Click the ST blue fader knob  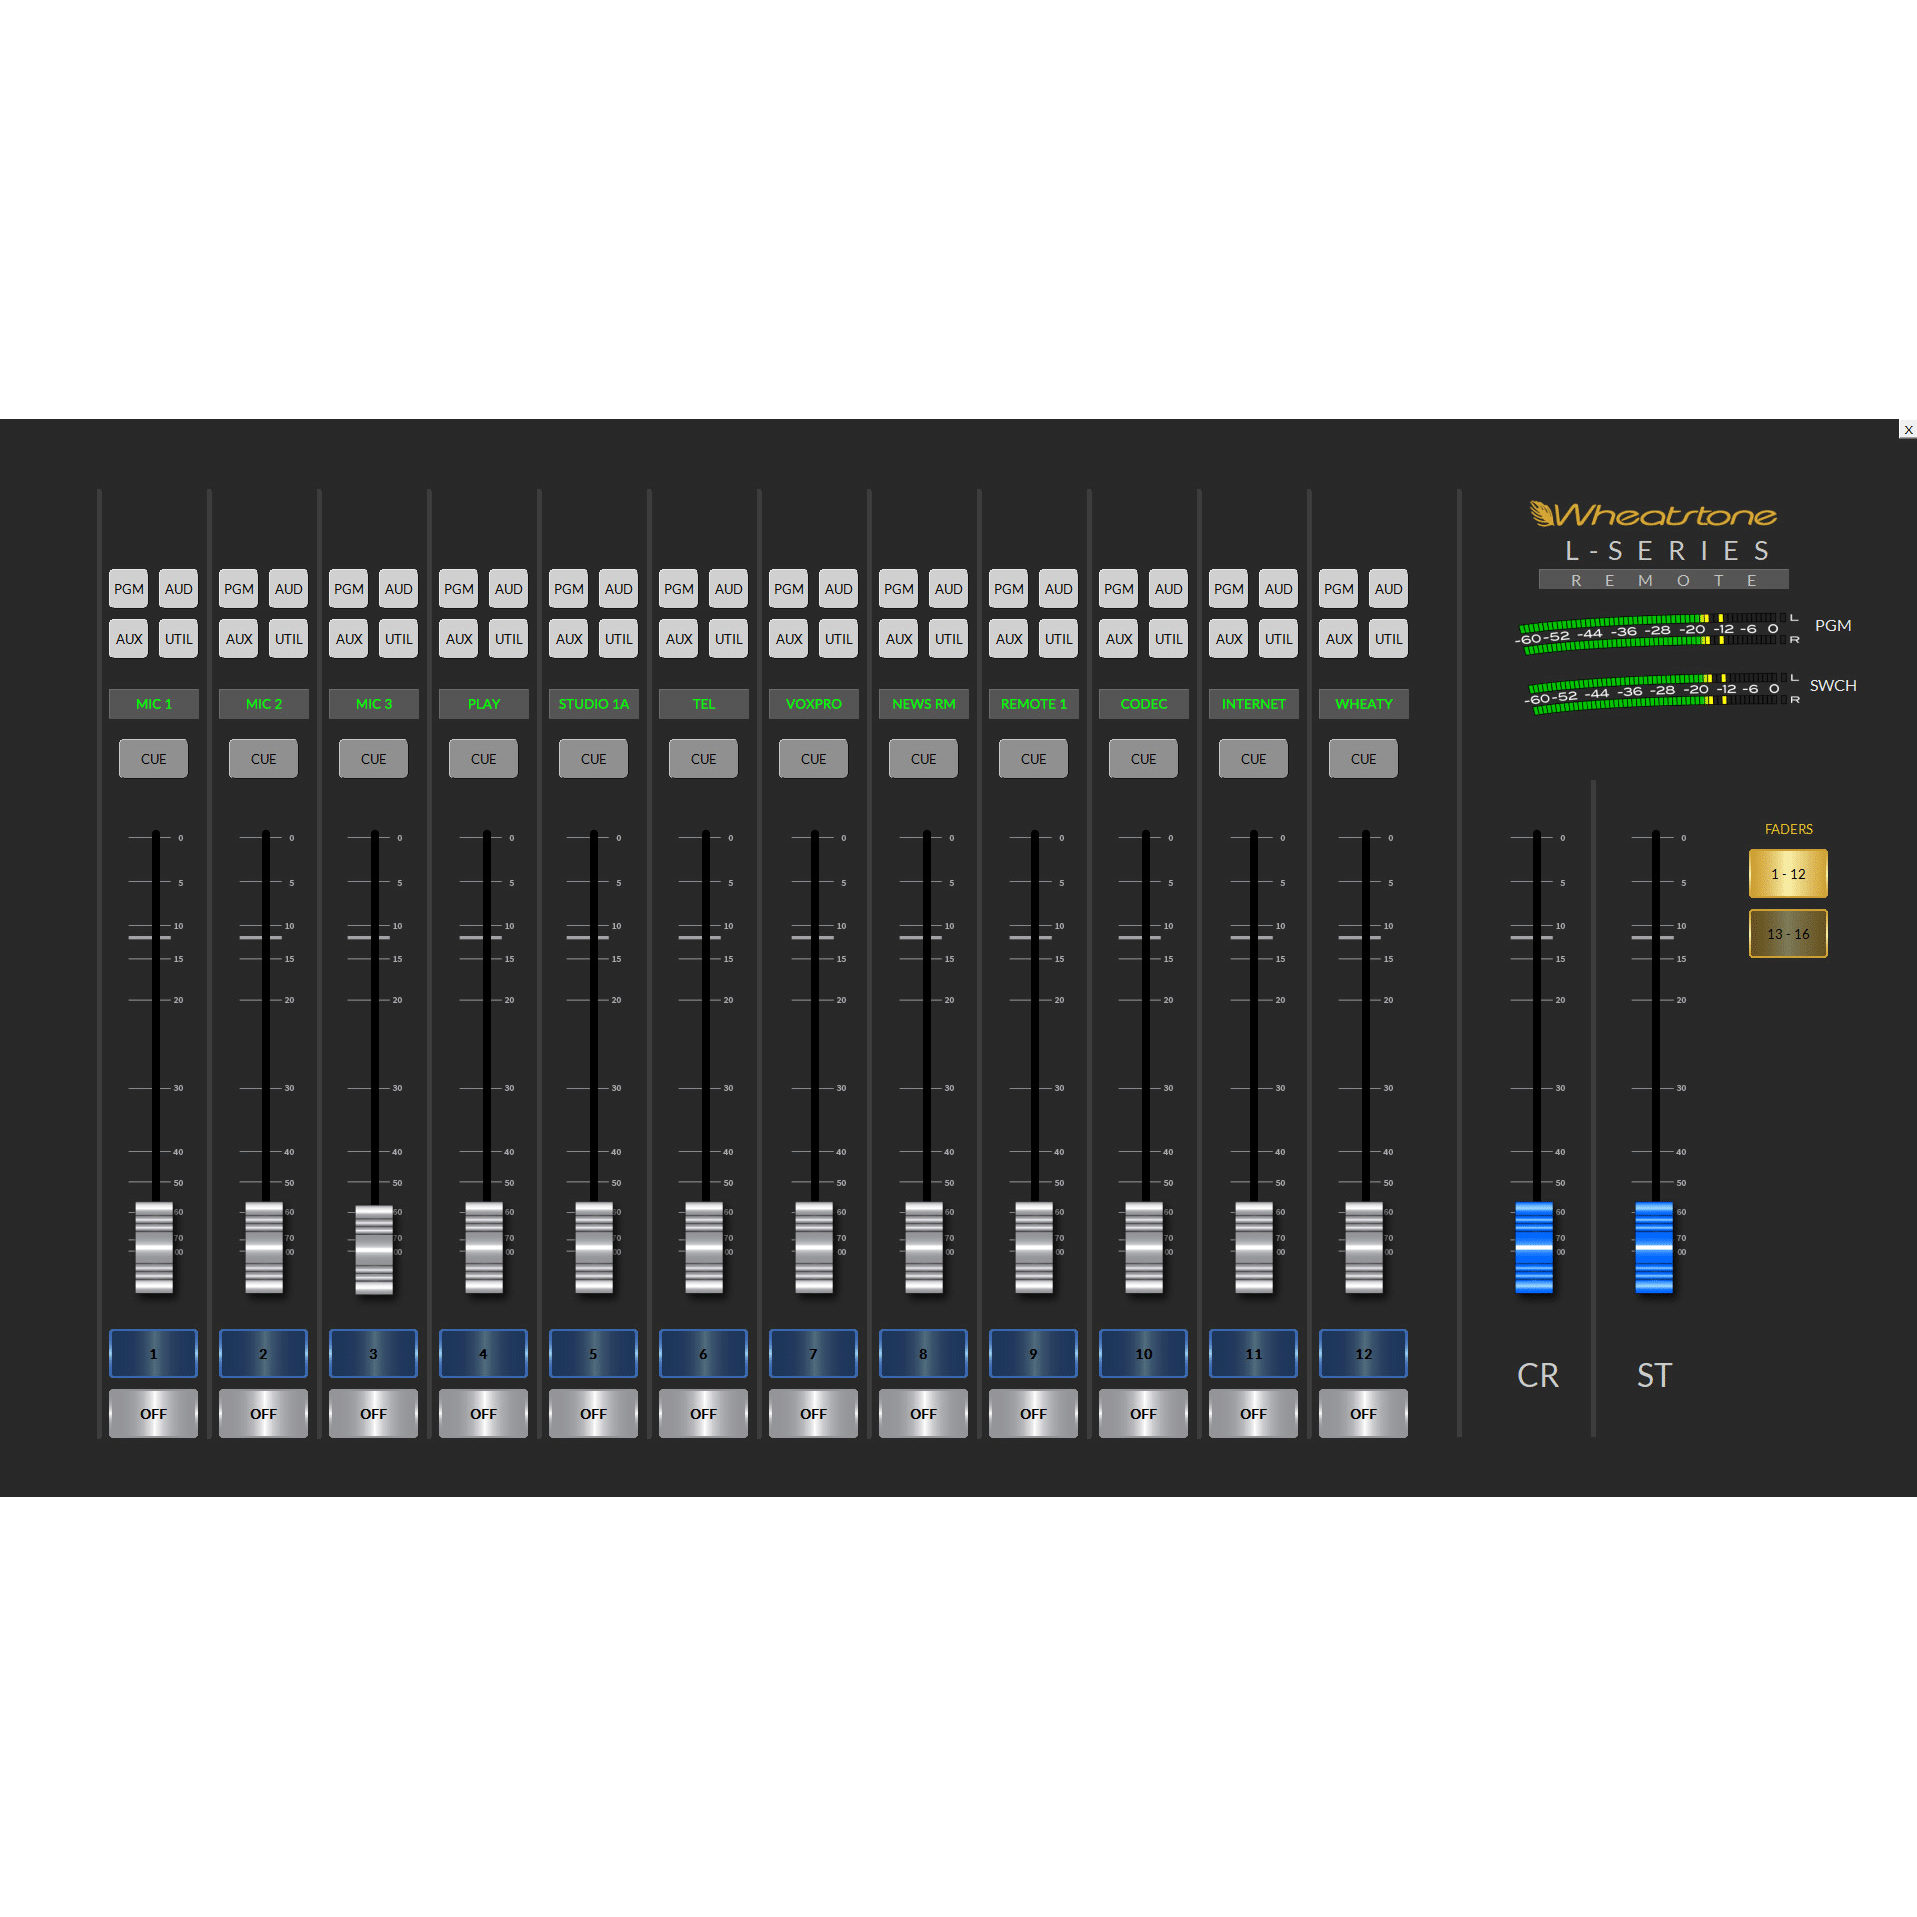click(x=1654, y=1247)
